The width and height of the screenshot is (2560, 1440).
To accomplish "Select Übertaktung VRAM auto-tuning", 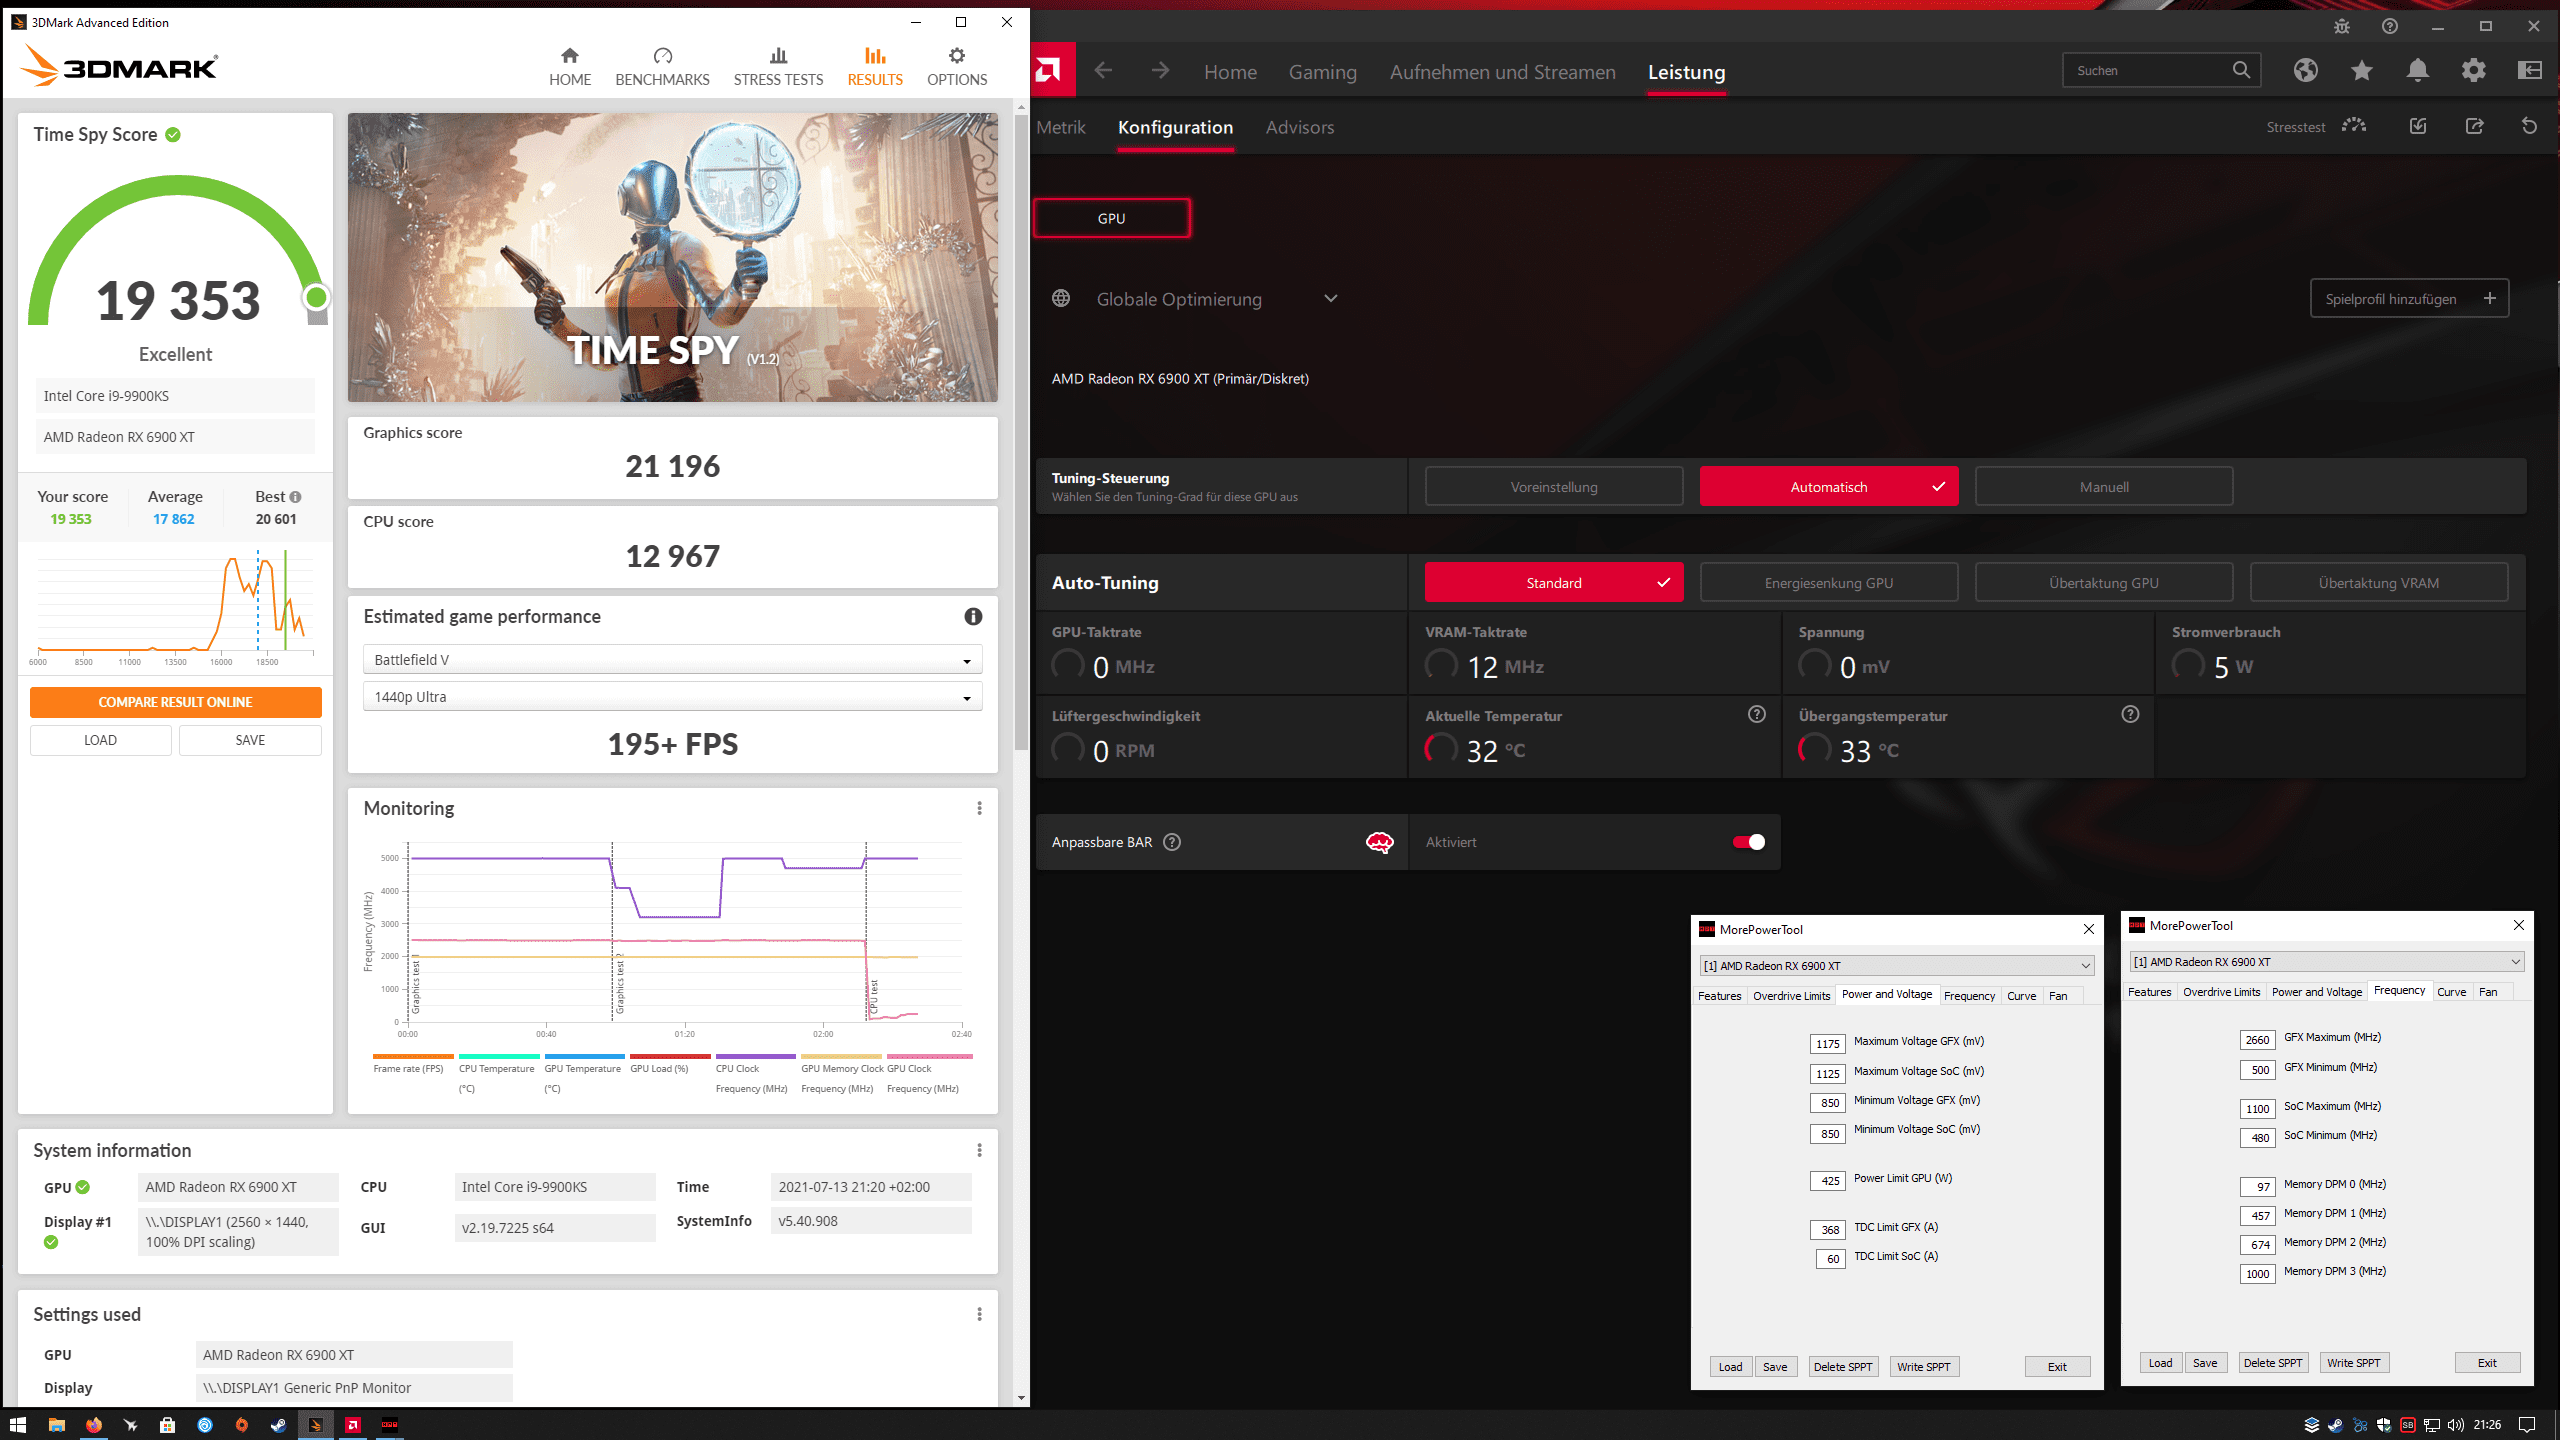I will point(2379,582).
